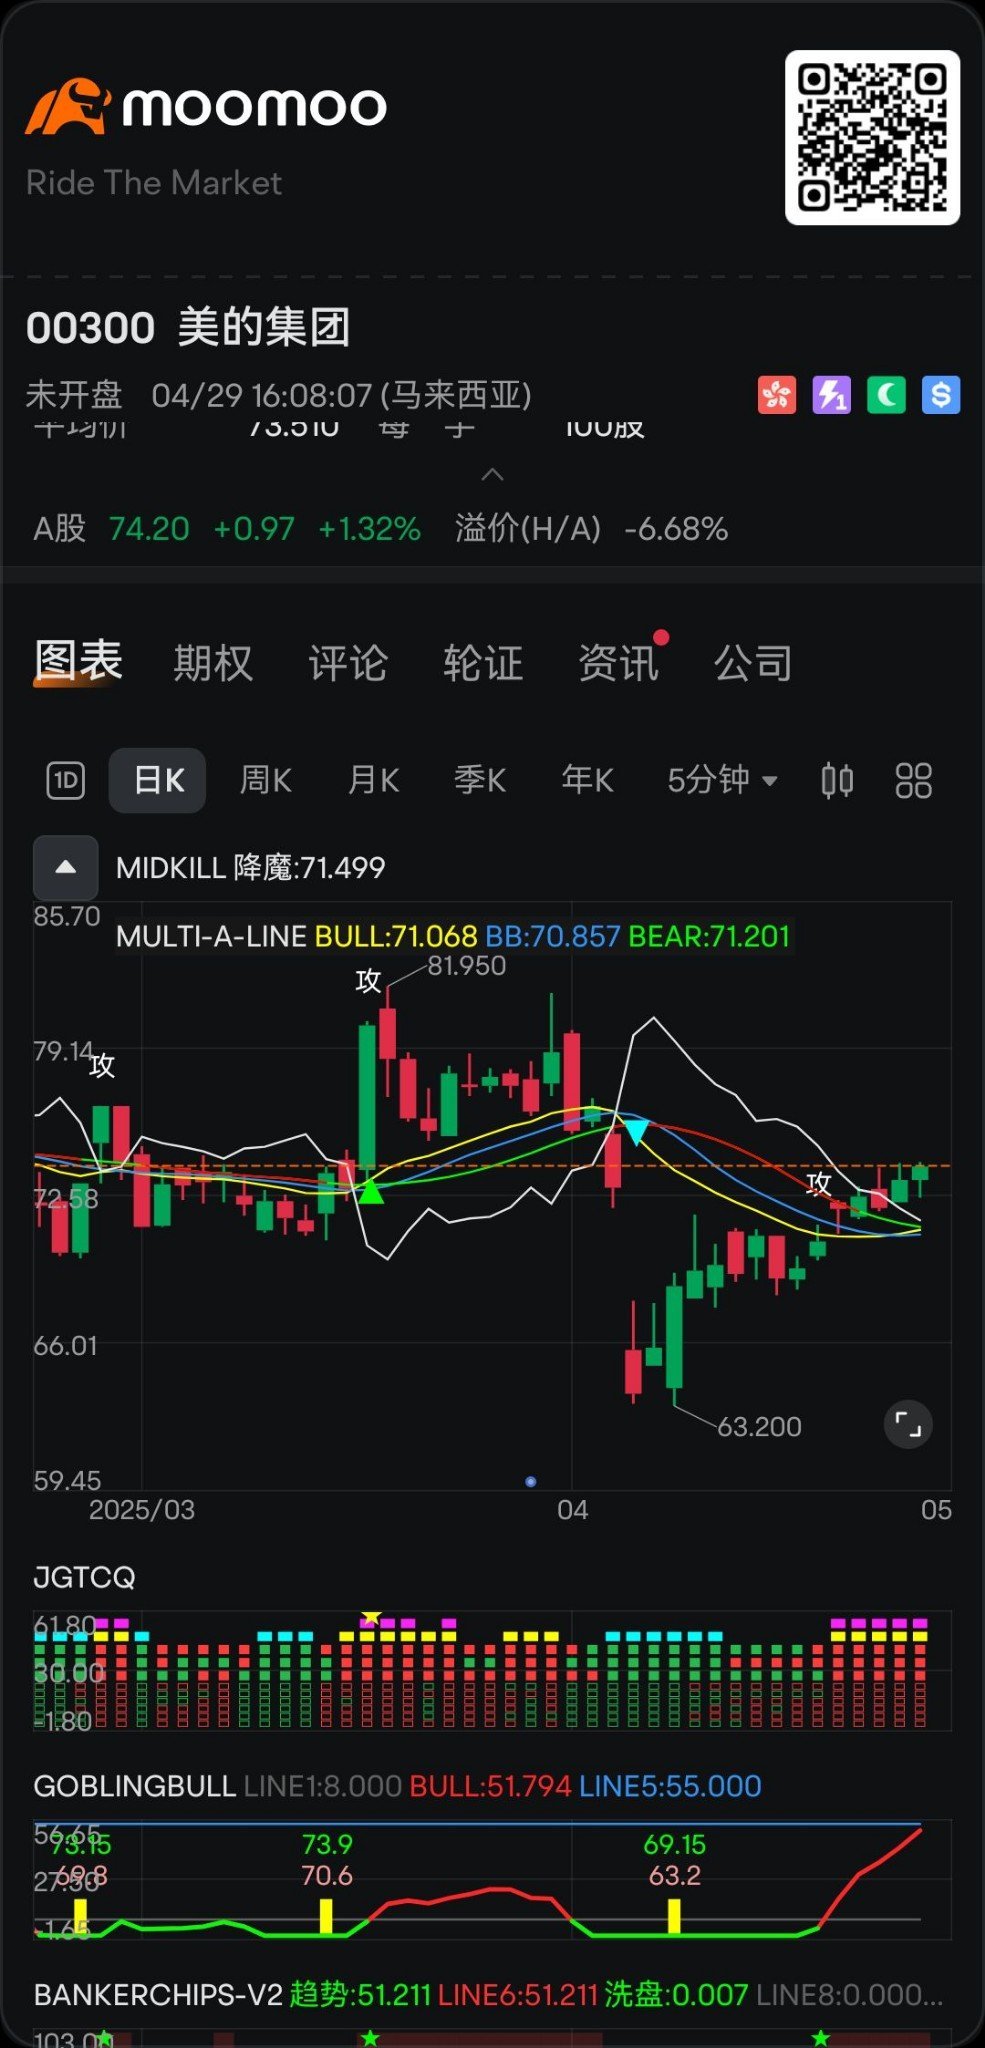Open the 资讯 tab
This screenshot has width=985, height=2048.
pyautogui.click(x=618, y=663)
